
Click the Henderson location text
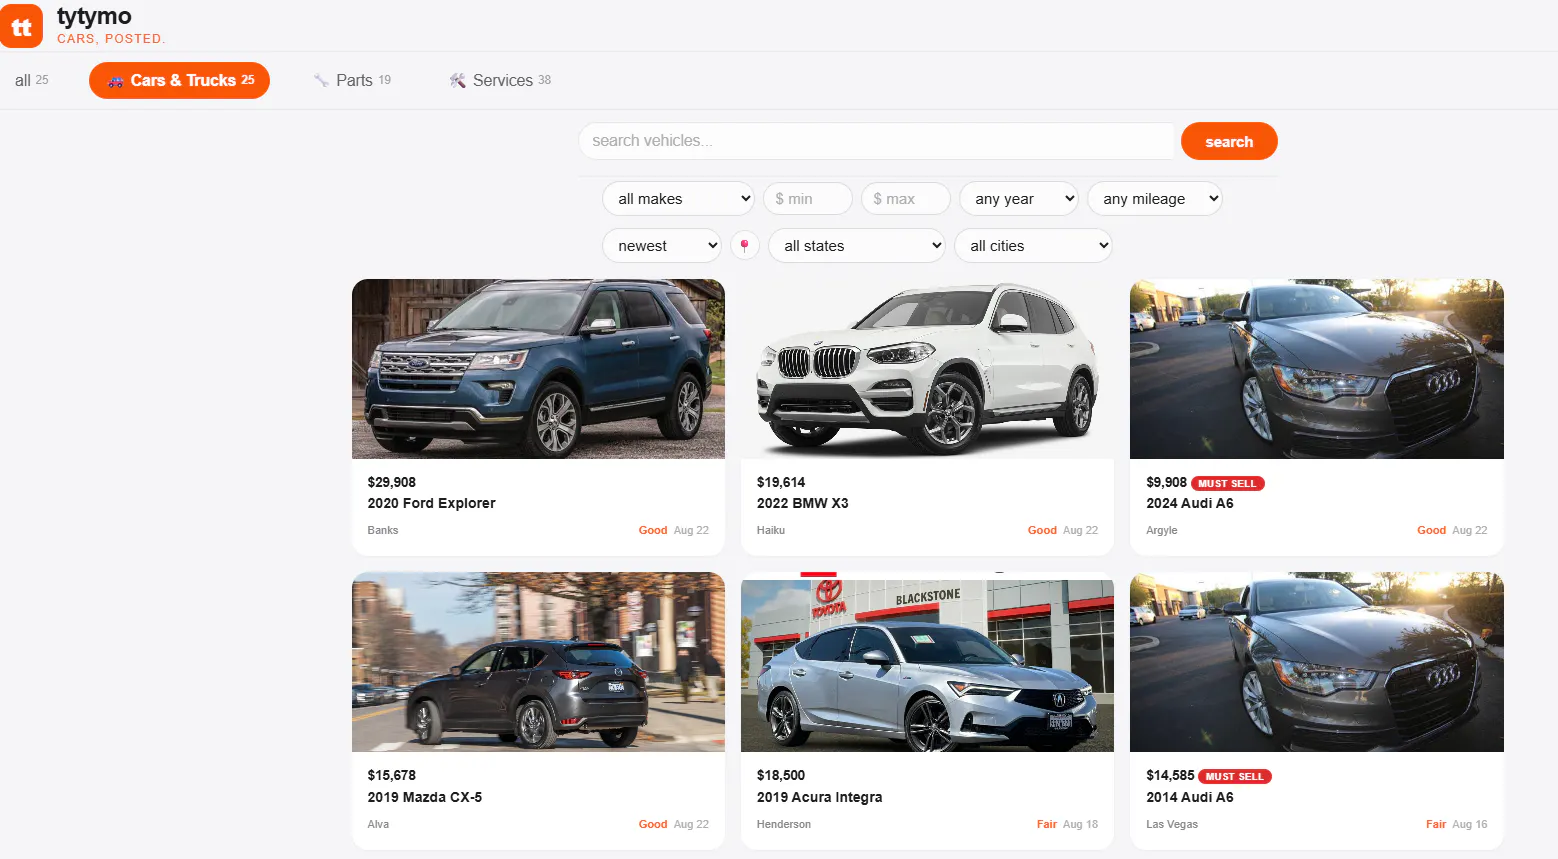[x=784, y=824]
